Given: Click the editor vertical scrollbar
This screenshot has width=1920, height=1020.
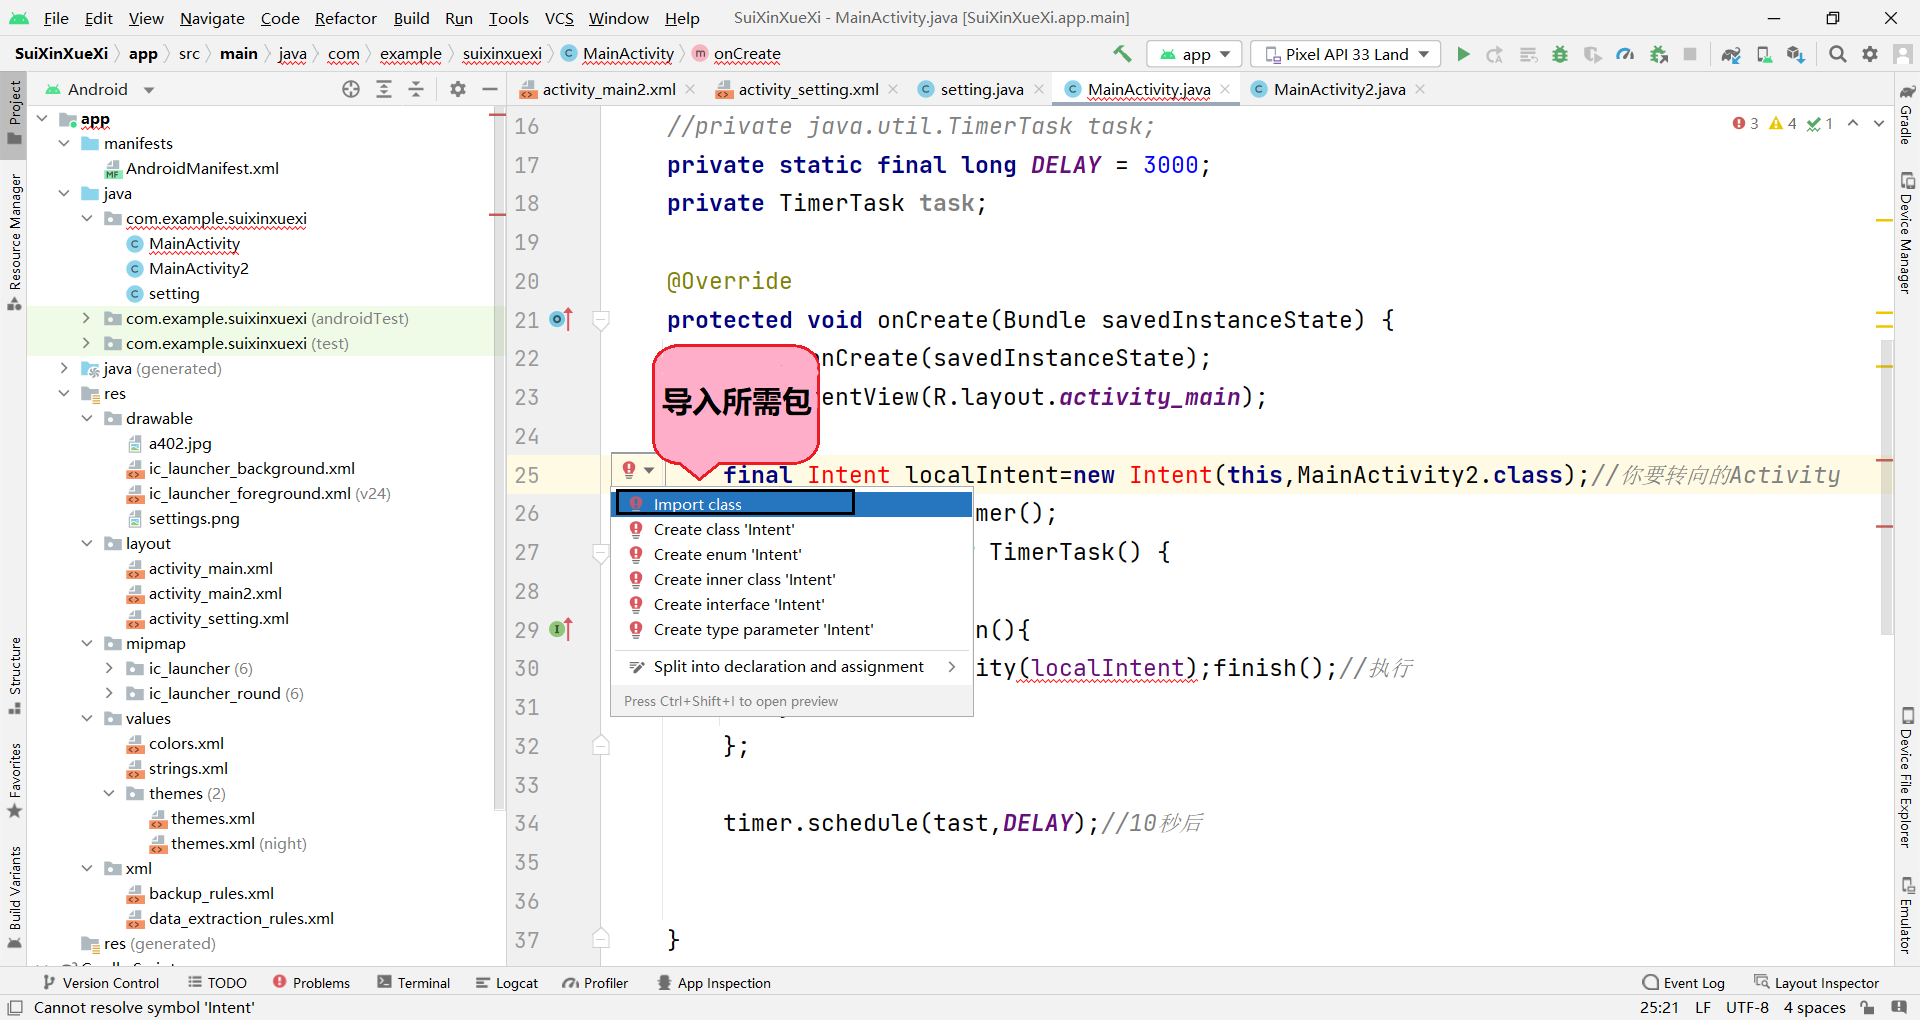Looking at the screenshot, I should pos(1886,487).
